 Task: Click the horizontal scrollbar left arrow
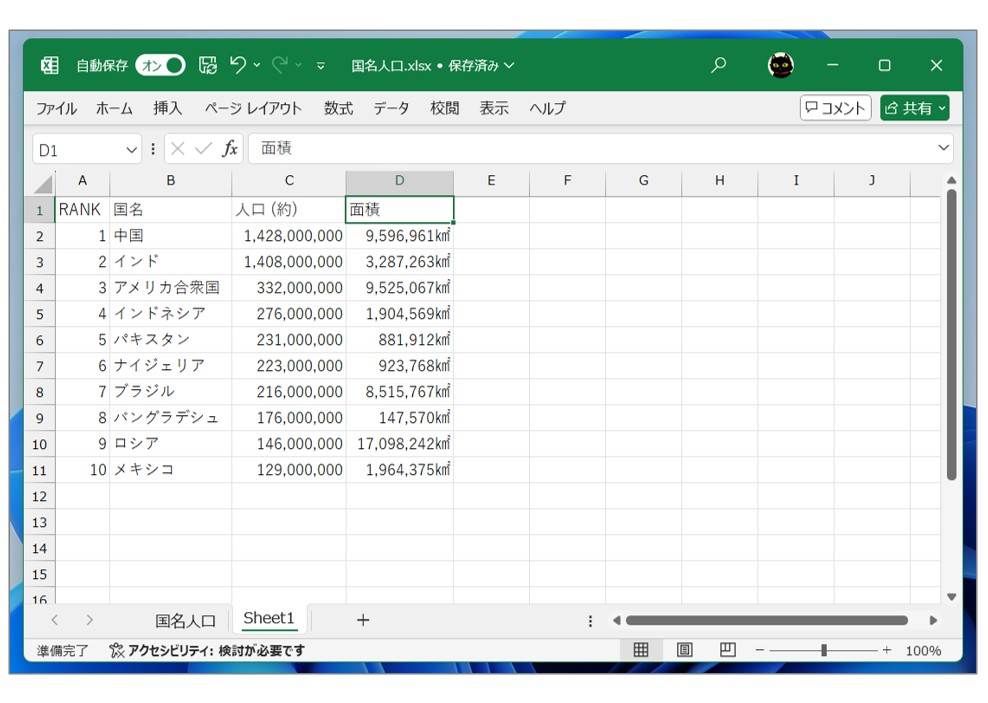(616, 620)
